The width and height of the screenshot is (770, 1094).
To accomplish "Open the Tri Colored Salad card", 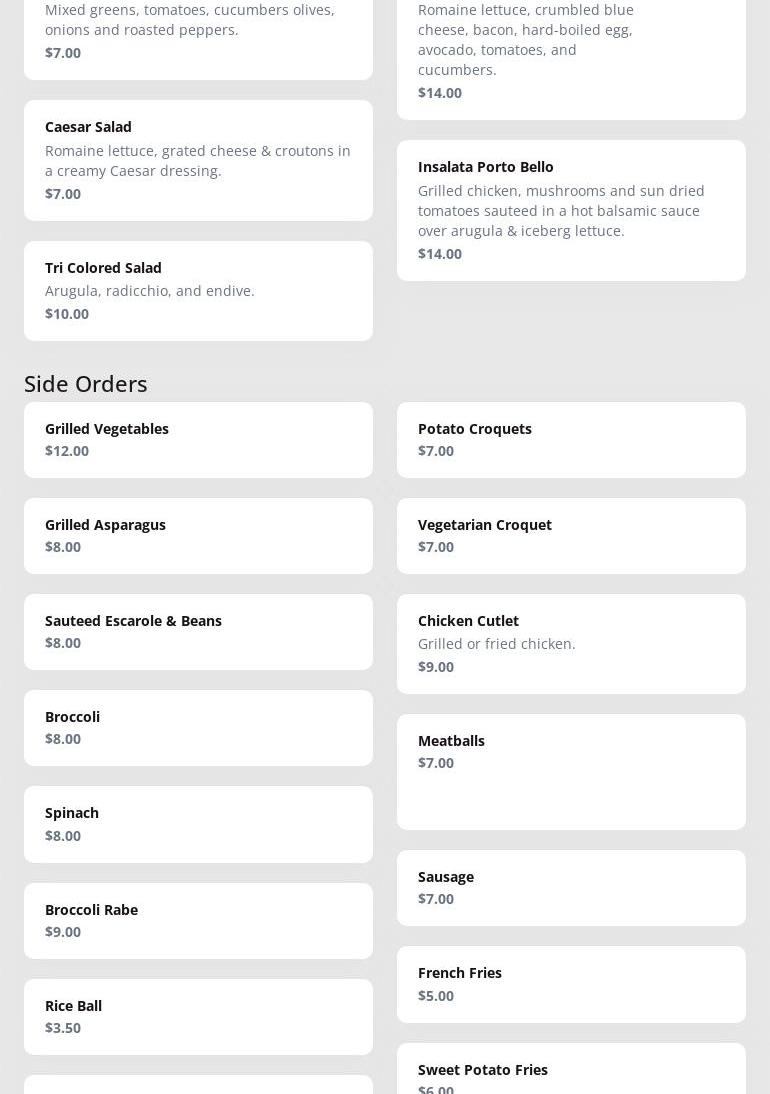I will [x=198, y=291].
